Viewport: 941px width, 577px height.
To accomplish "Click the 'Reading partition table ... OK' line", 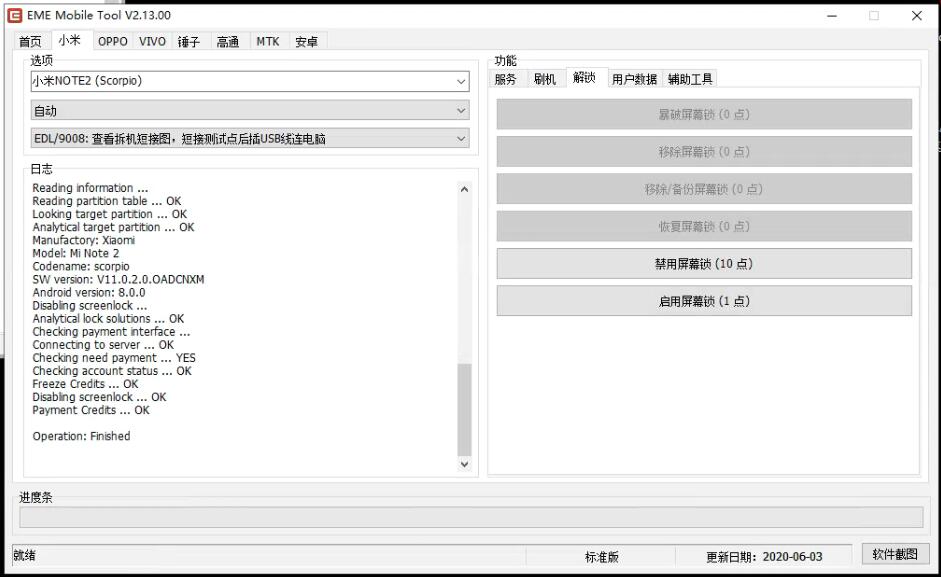I will click(106, 201).
